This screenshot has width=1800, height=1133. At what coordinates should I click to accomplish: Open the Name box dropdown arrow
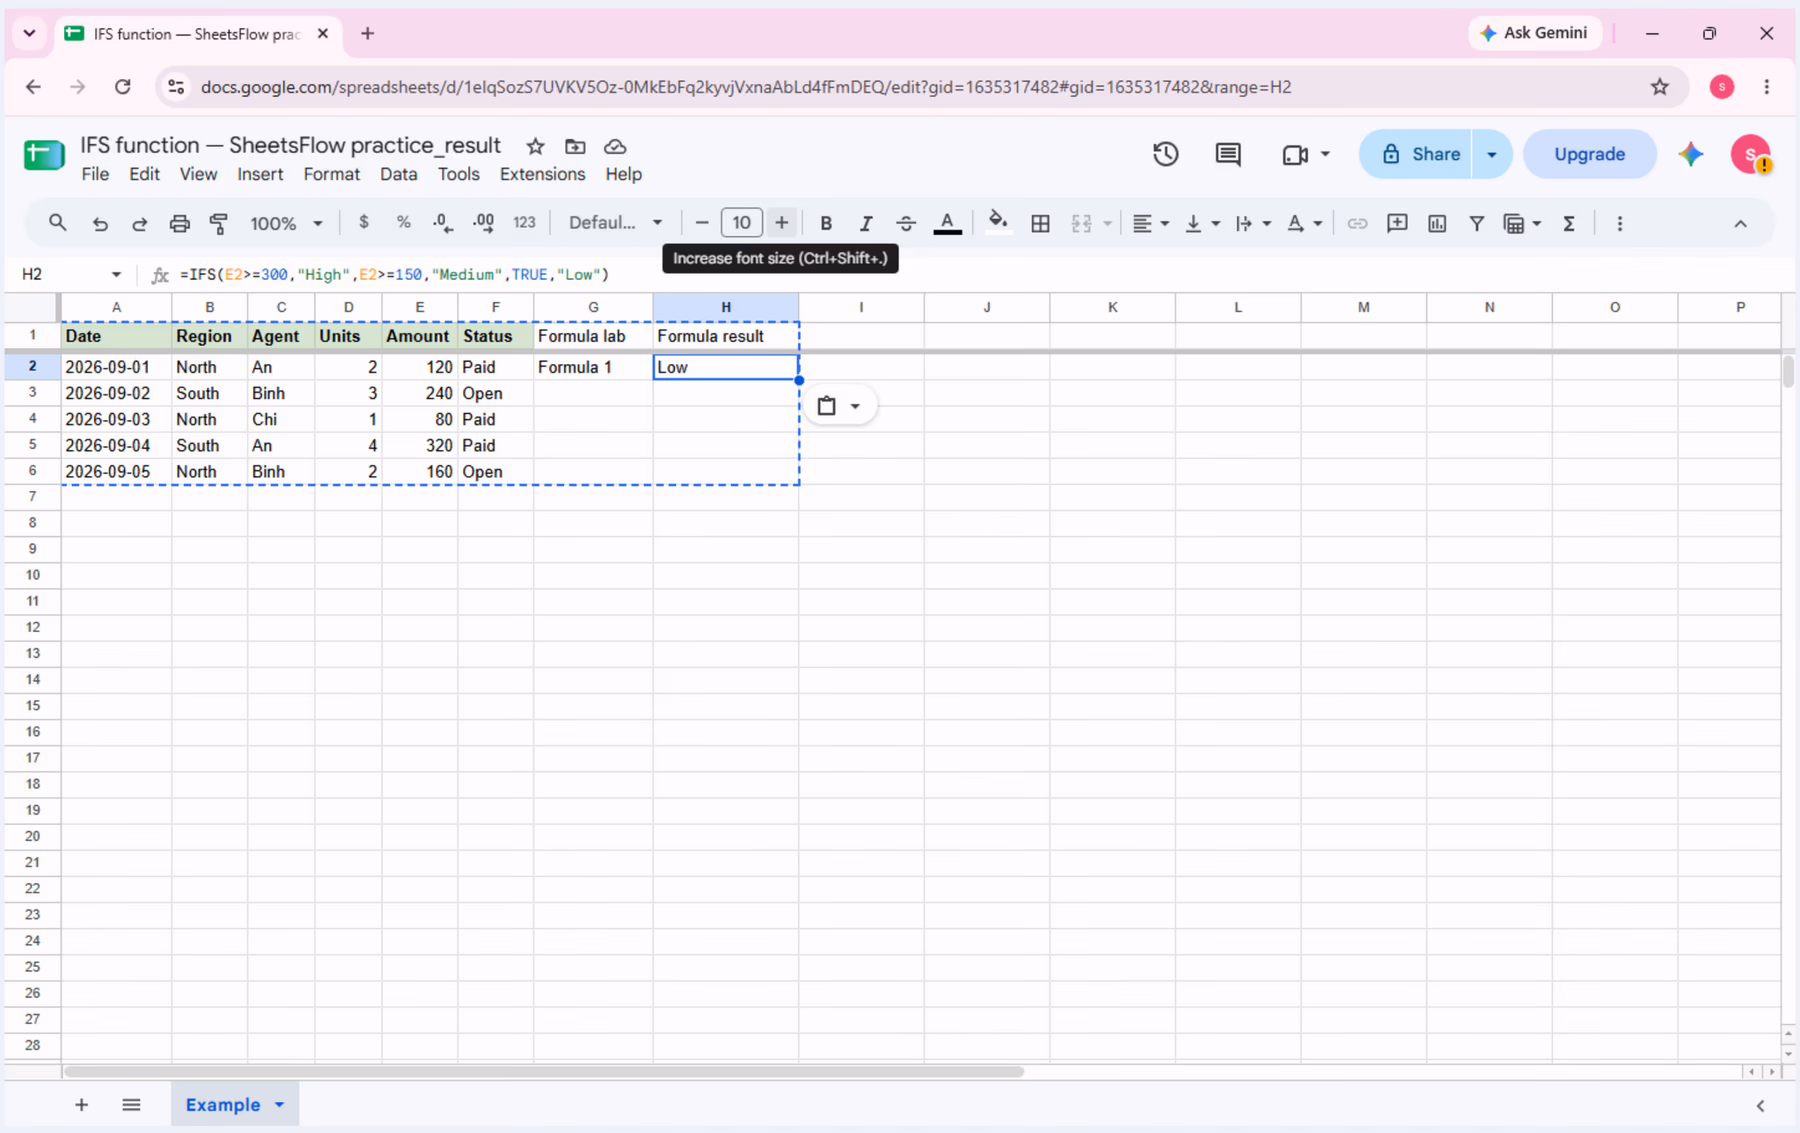(x=116, y=274)
